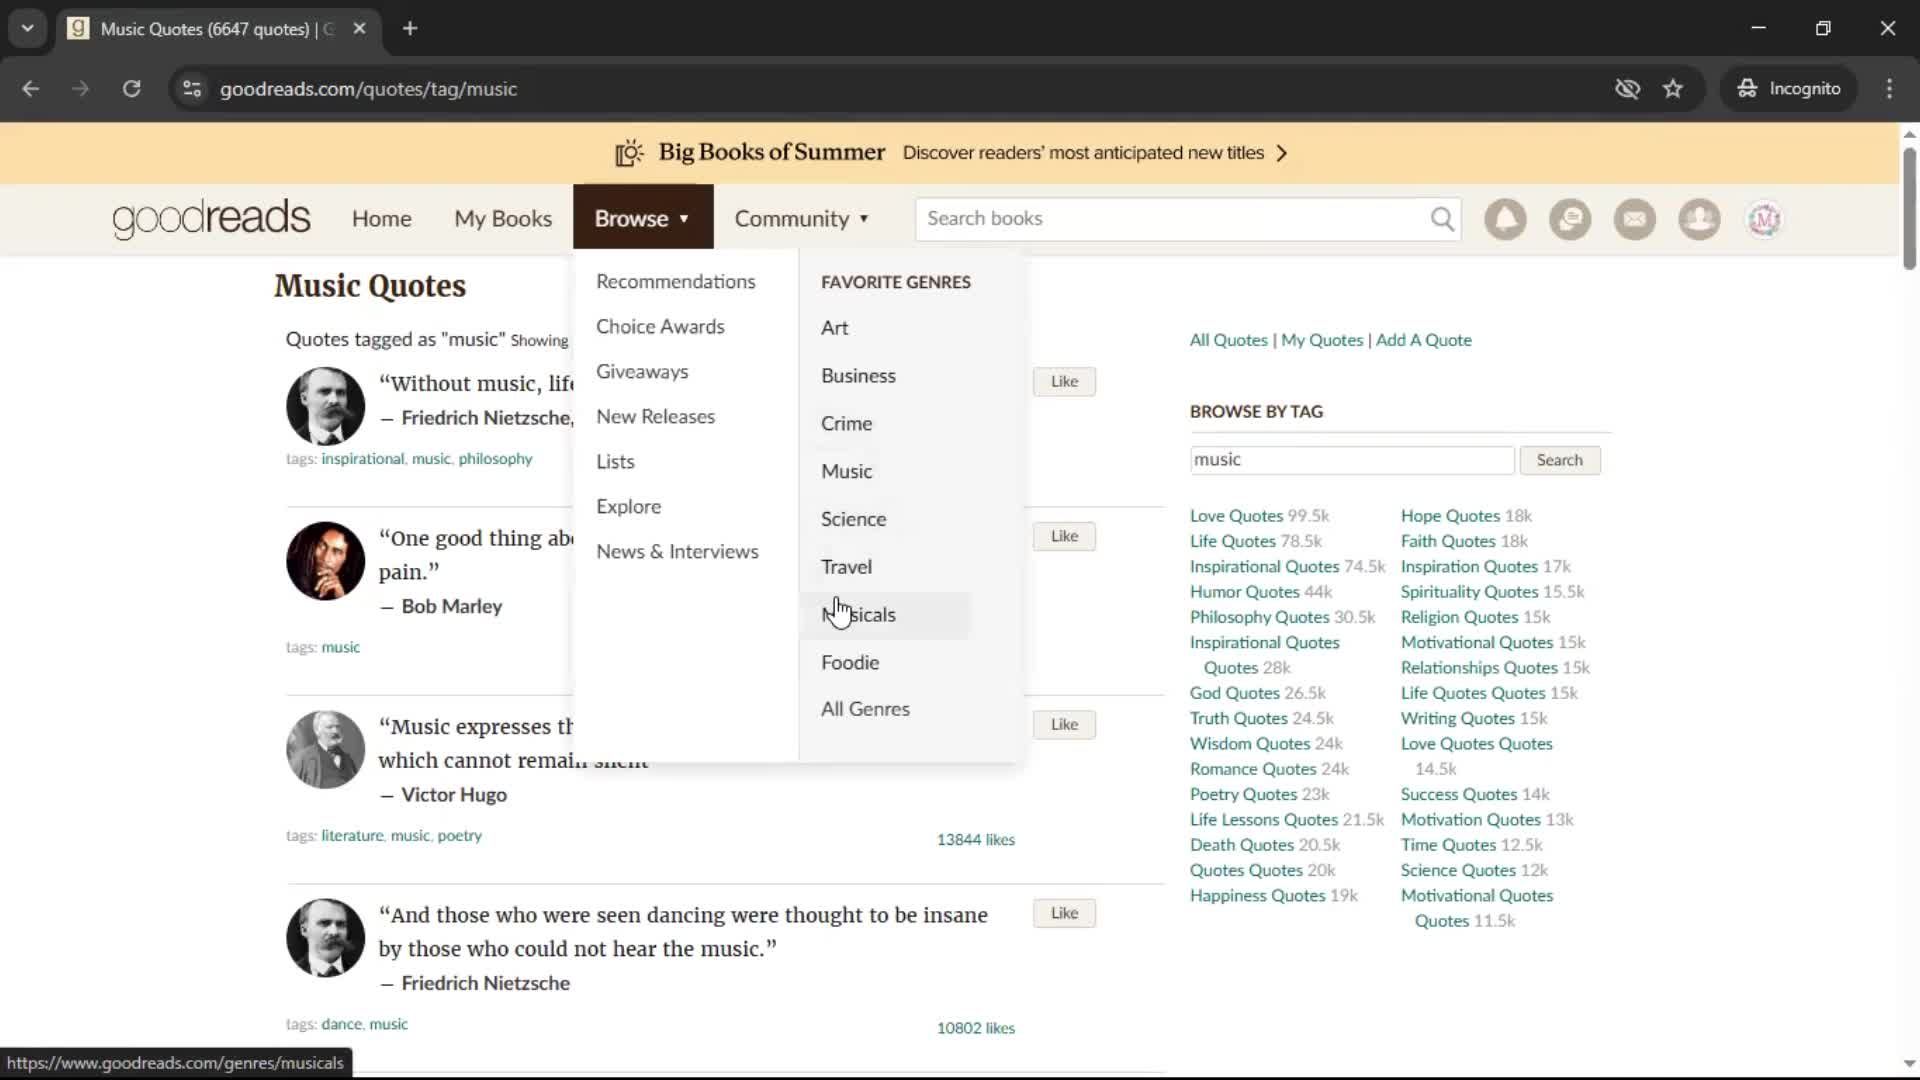Select New Releases in Browse menu

tap(656, 417)
